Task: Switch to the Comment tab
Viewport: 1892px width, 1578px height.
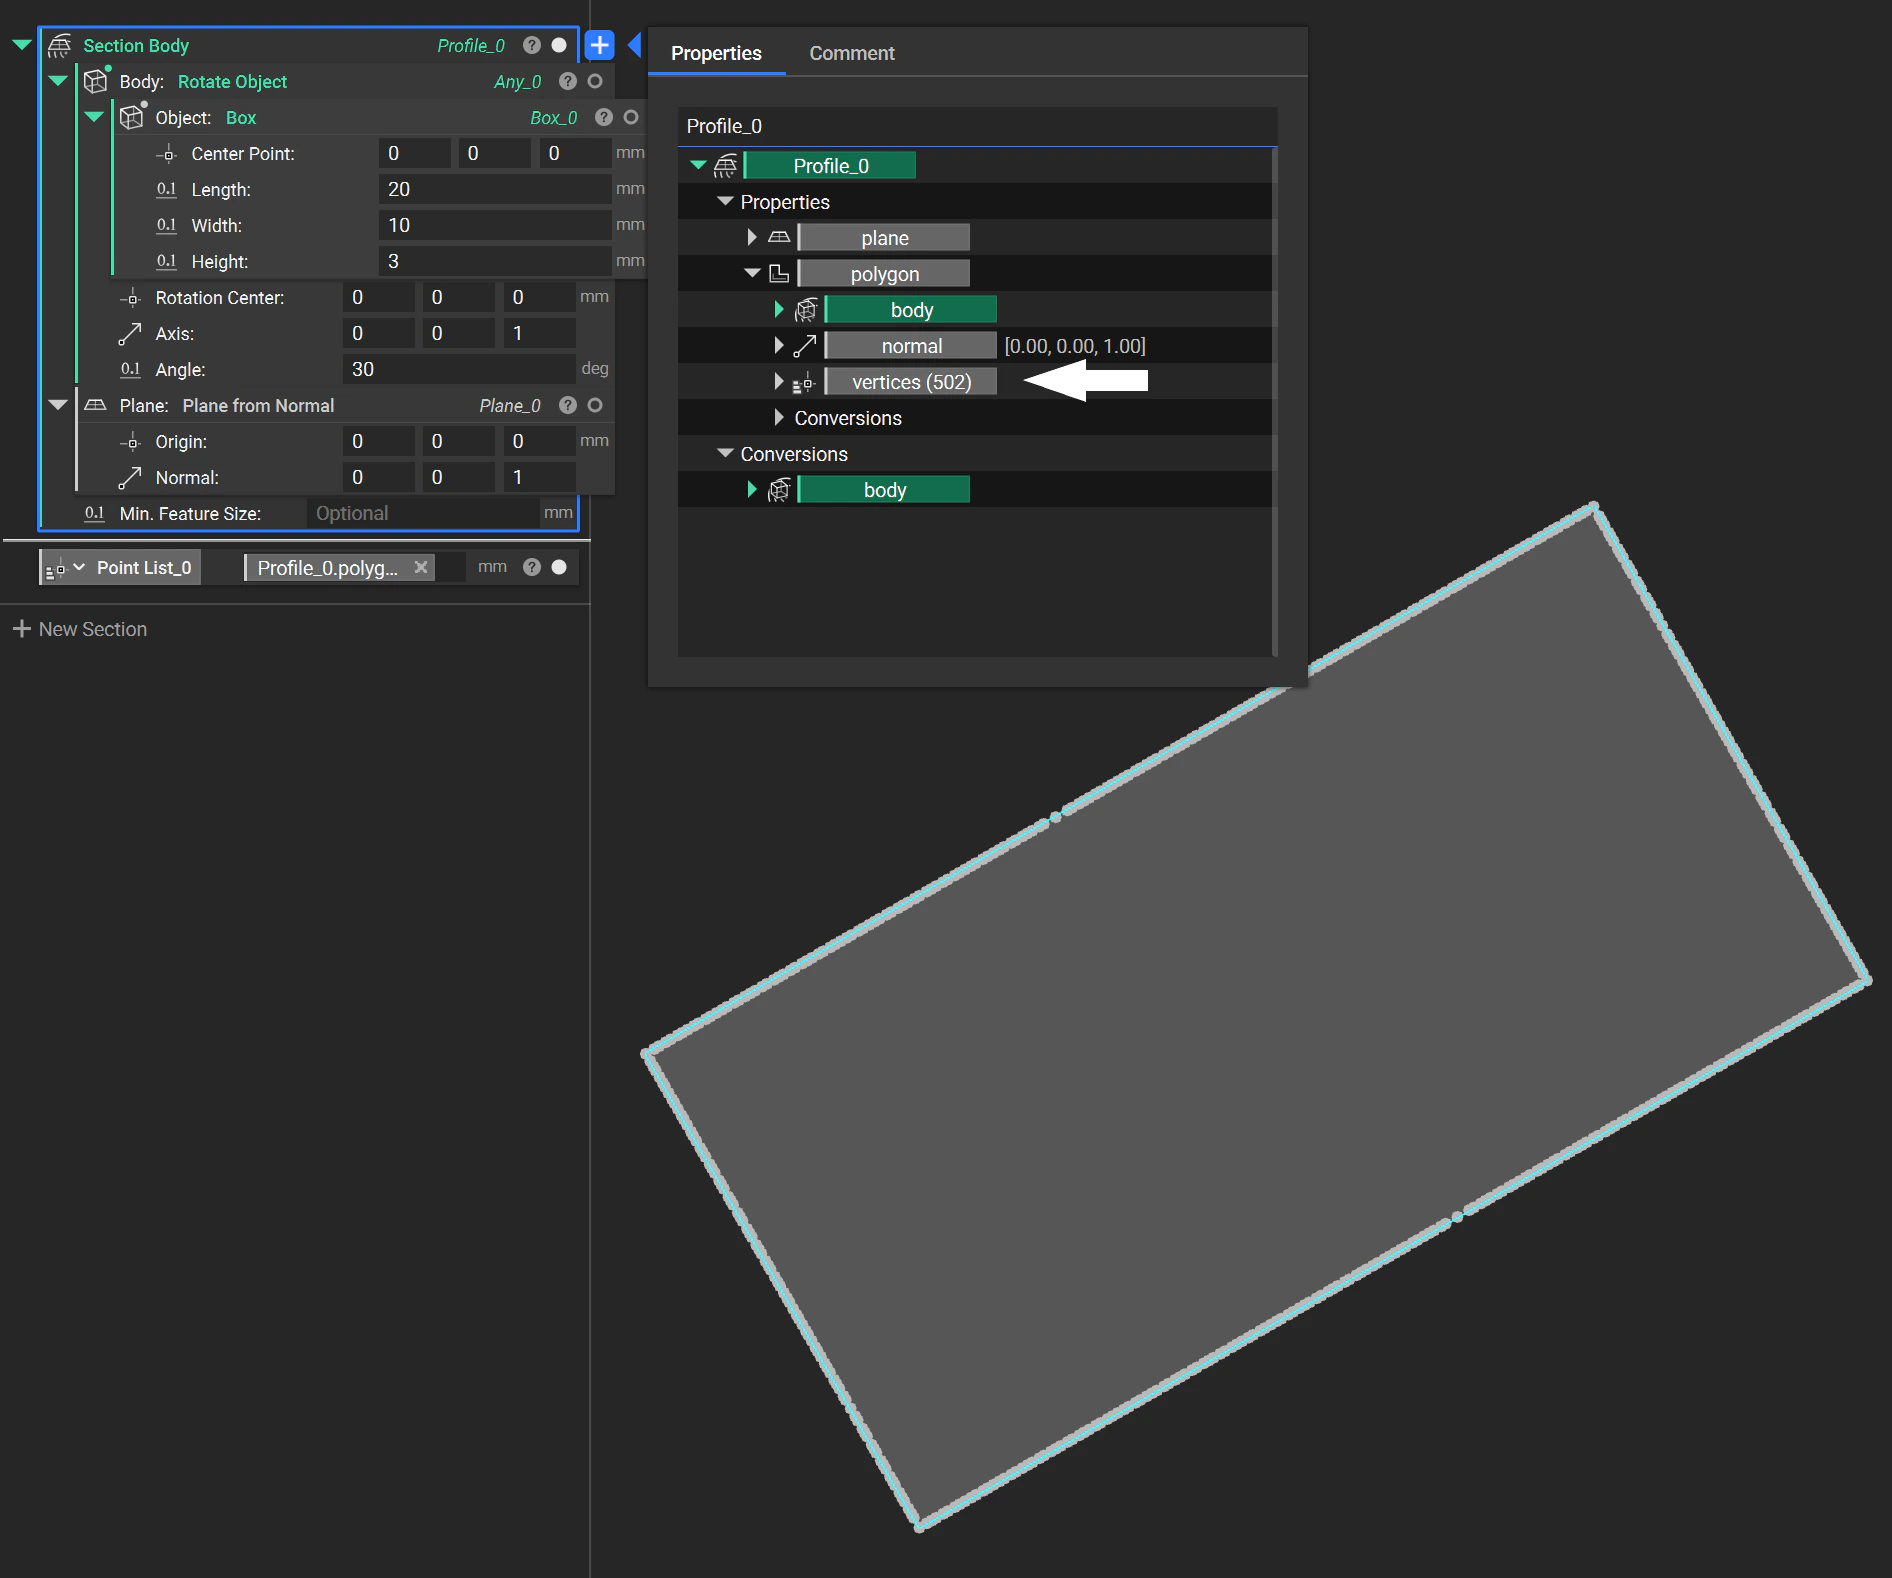Action: (x=851, y=53)
